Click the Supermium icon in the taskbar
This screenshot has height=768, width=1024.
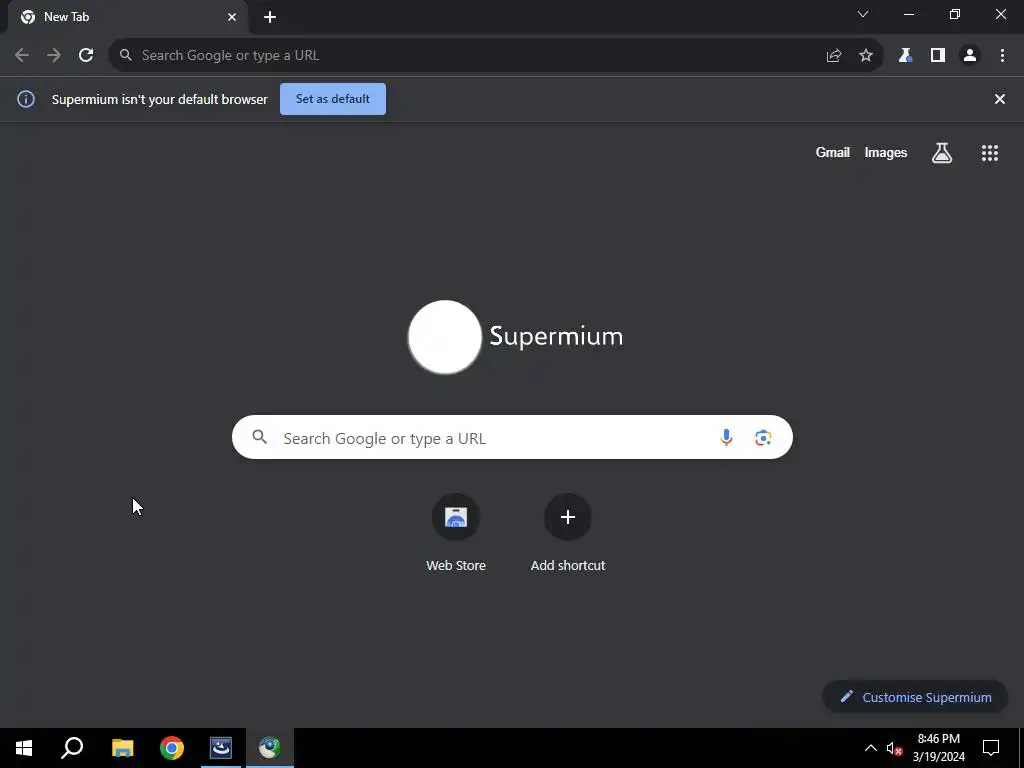tap(270, 748)
